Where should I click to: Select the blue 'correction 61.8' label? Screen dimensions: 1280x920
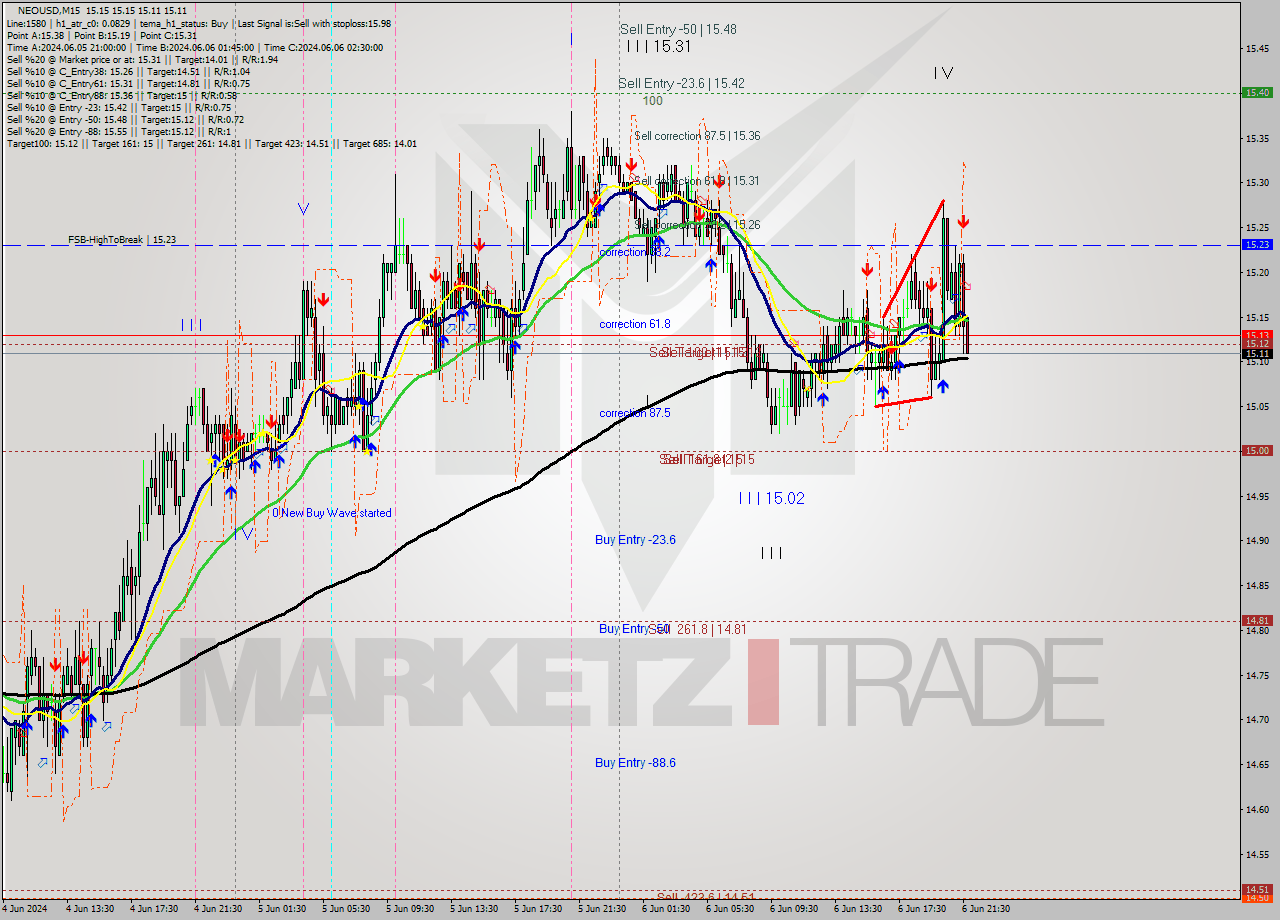tap(635, 324)
